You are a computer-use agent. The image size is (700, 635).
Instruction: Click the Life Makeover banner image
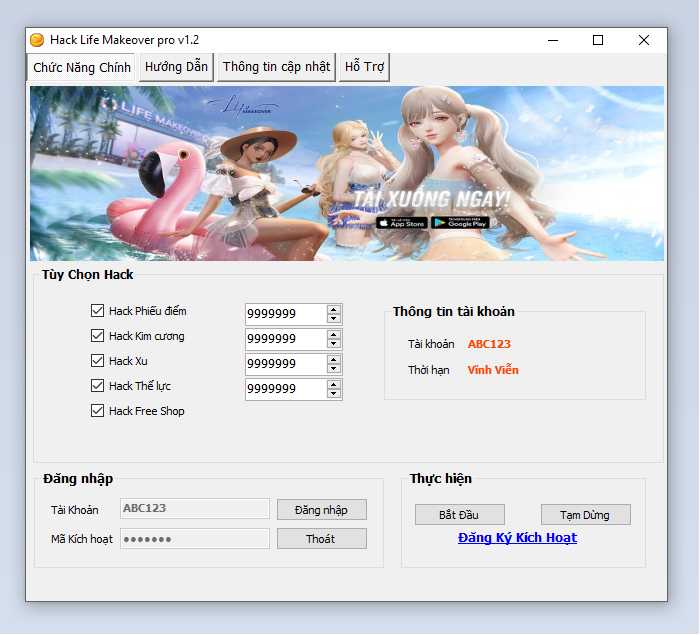[x=346, y=173]
